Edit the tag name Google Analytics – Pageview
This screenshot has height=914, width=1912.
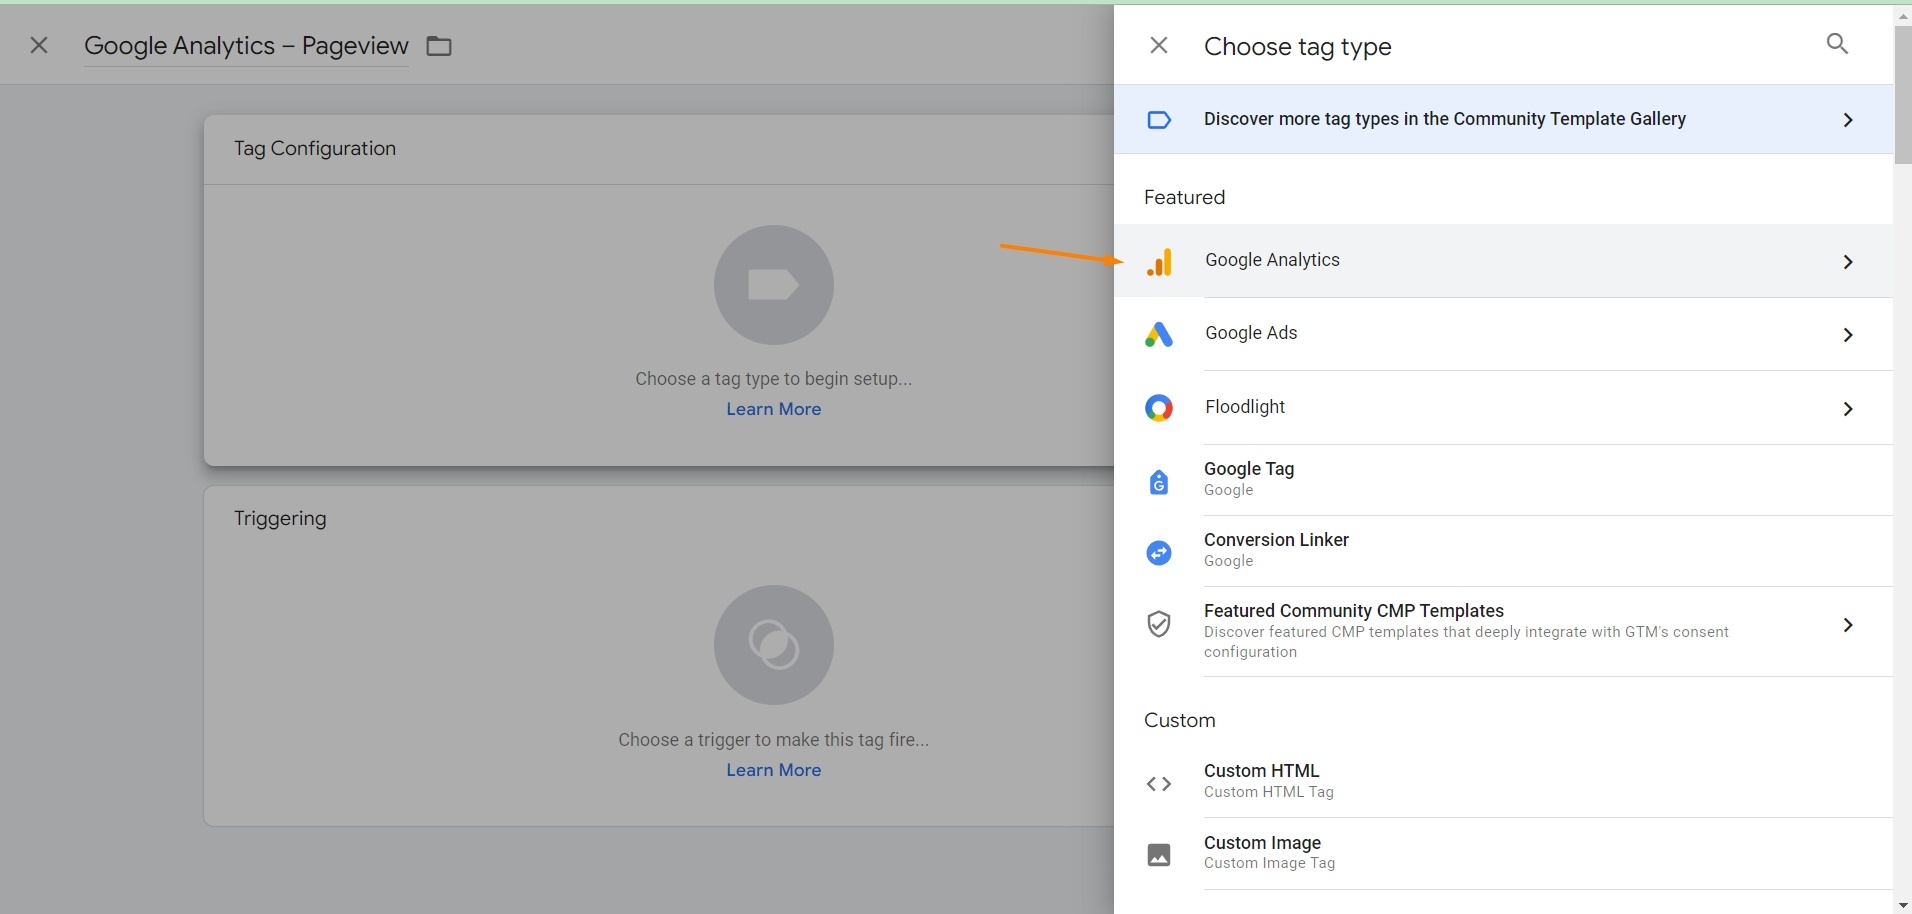246,46
